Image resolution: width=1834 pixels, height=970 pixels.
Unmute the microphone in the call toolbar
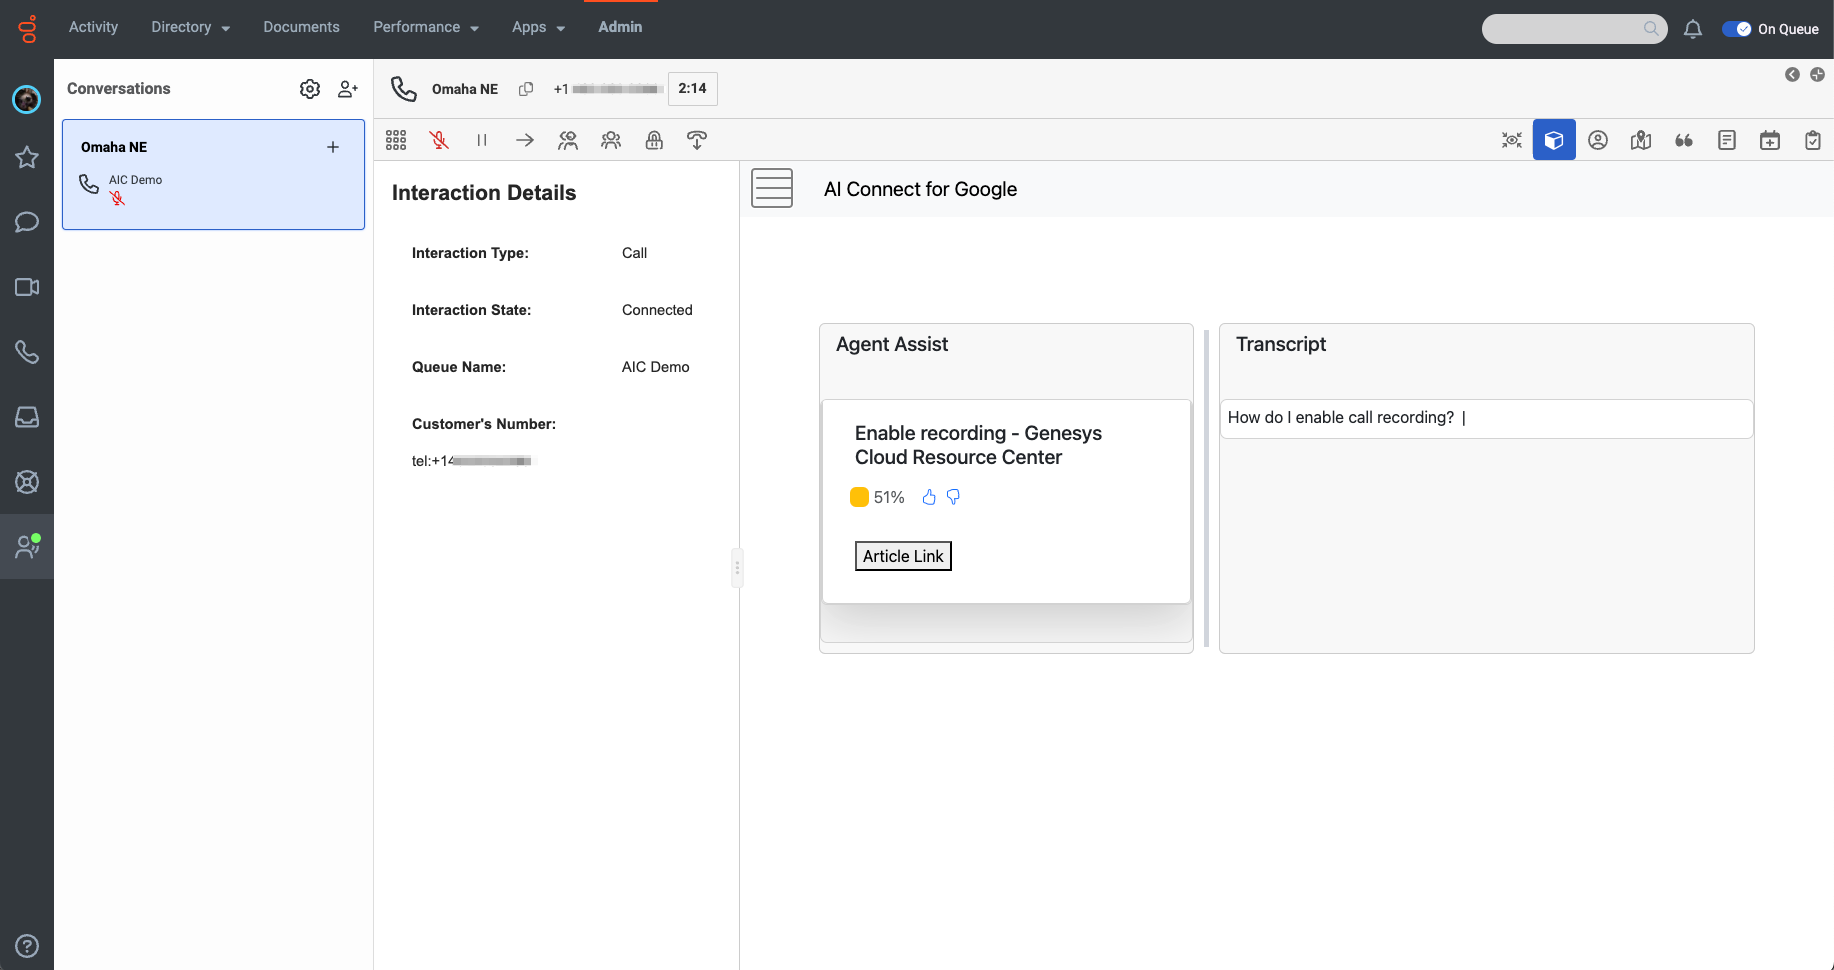[439, 140]
